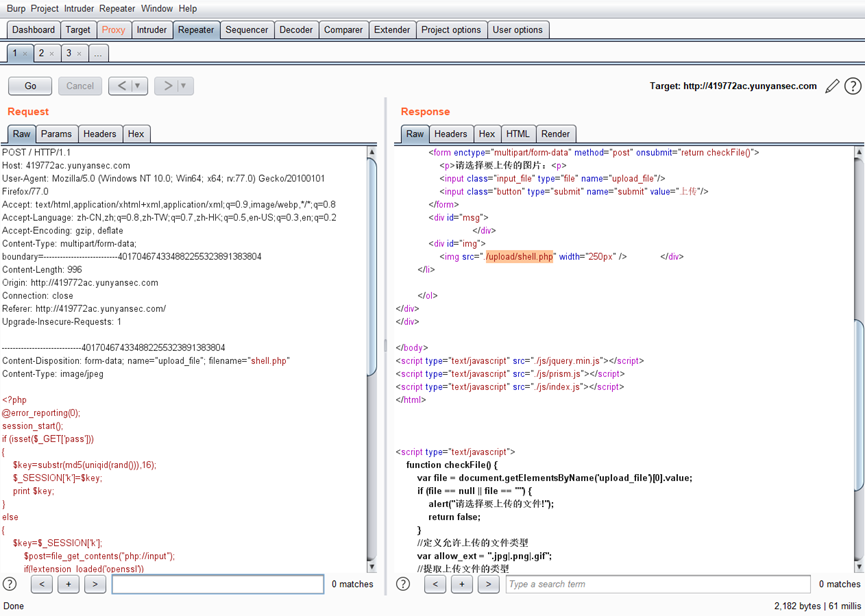The image size is (865, 616).
Task: Show the Response Headers view
Action: click(x=451, y=134)
